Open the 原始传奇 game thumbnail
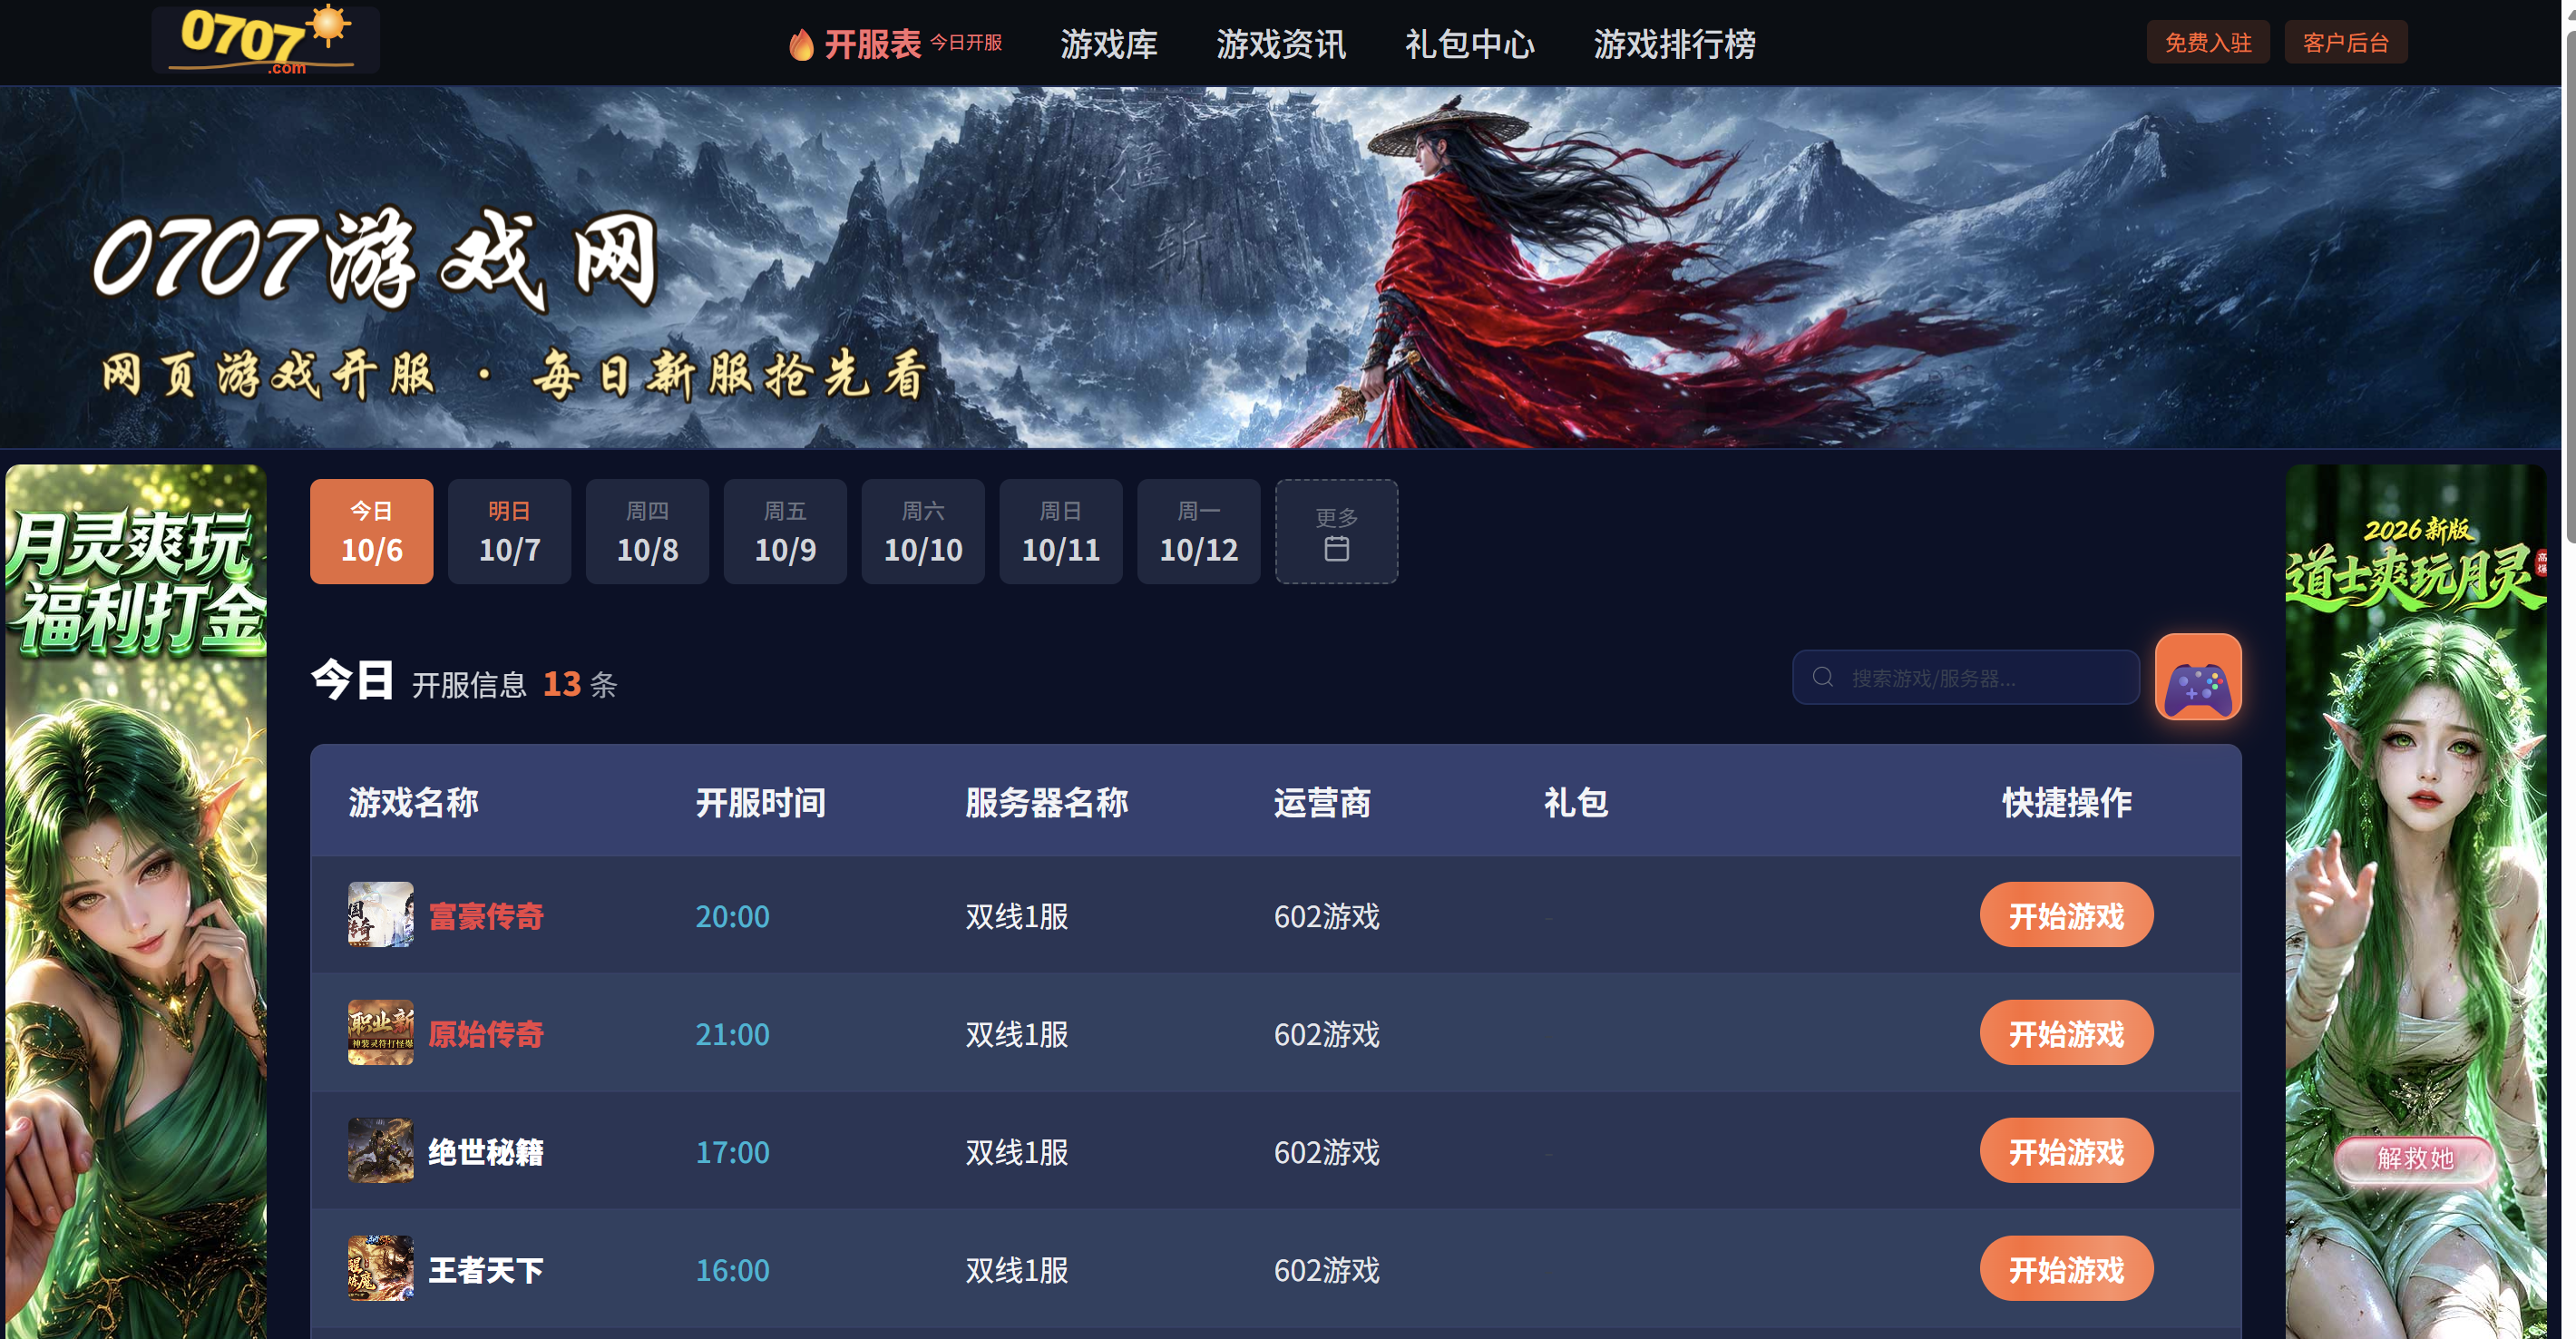 click(380, 1032)
